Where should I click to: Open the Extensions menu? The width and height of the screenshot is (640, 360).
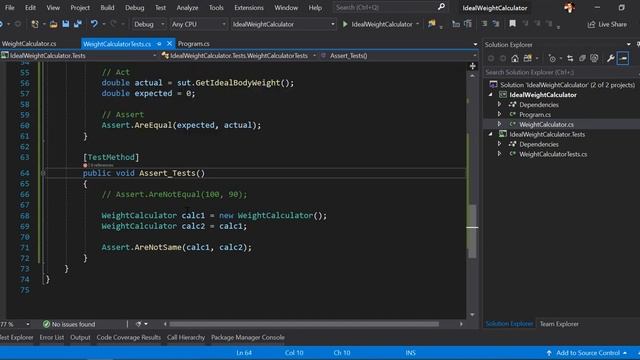click(249, 7)
